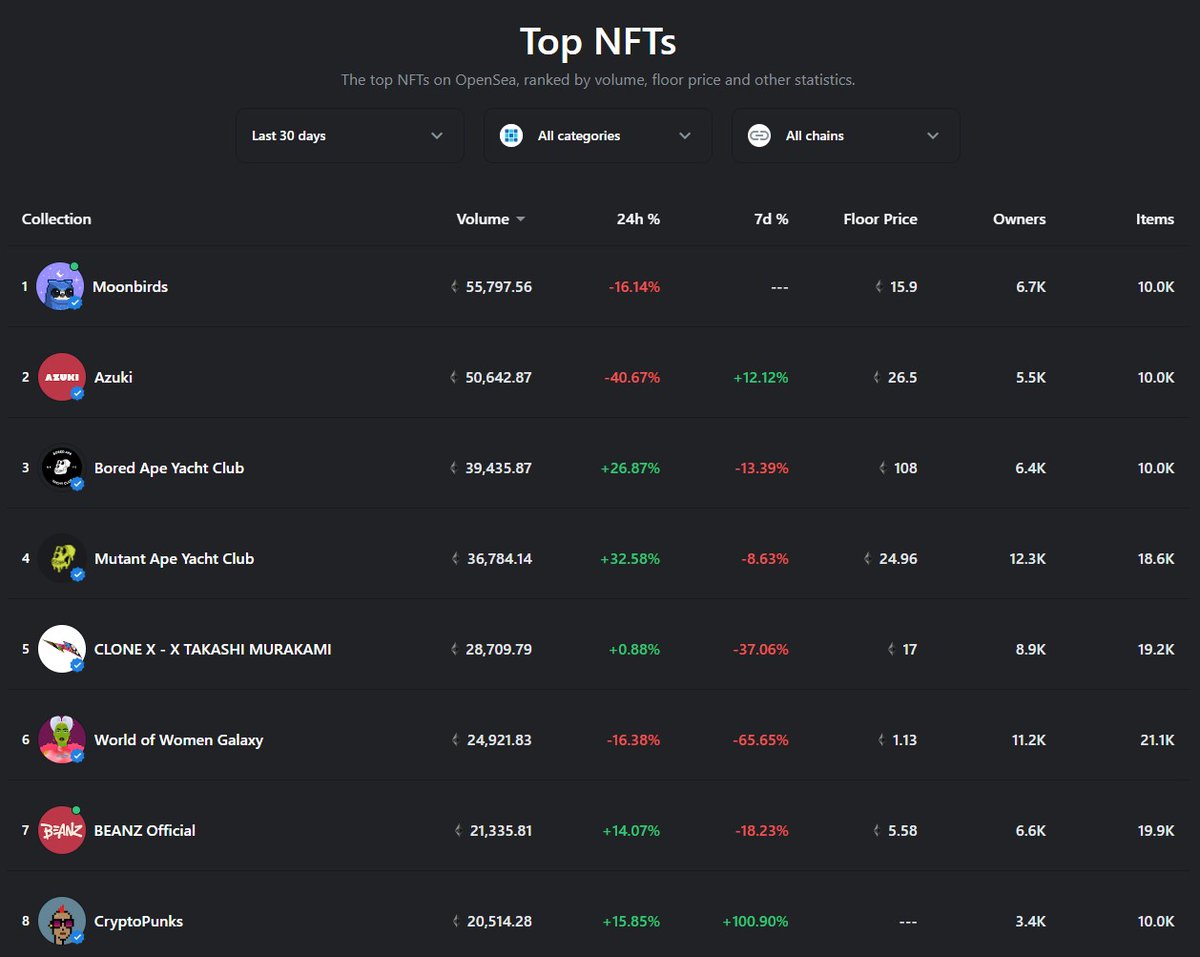Click the Bored Ape Yacht Club name

(169, 468)
